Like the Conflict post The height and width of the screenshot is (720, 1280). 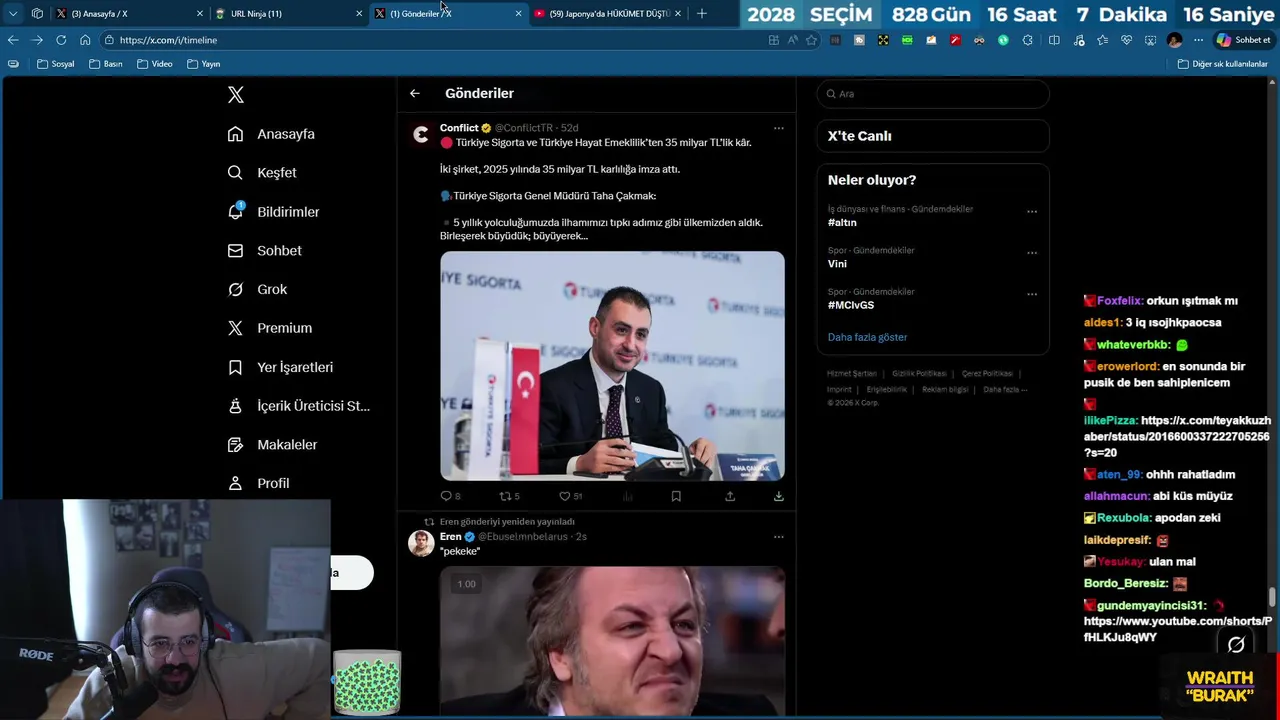(570, 496)
